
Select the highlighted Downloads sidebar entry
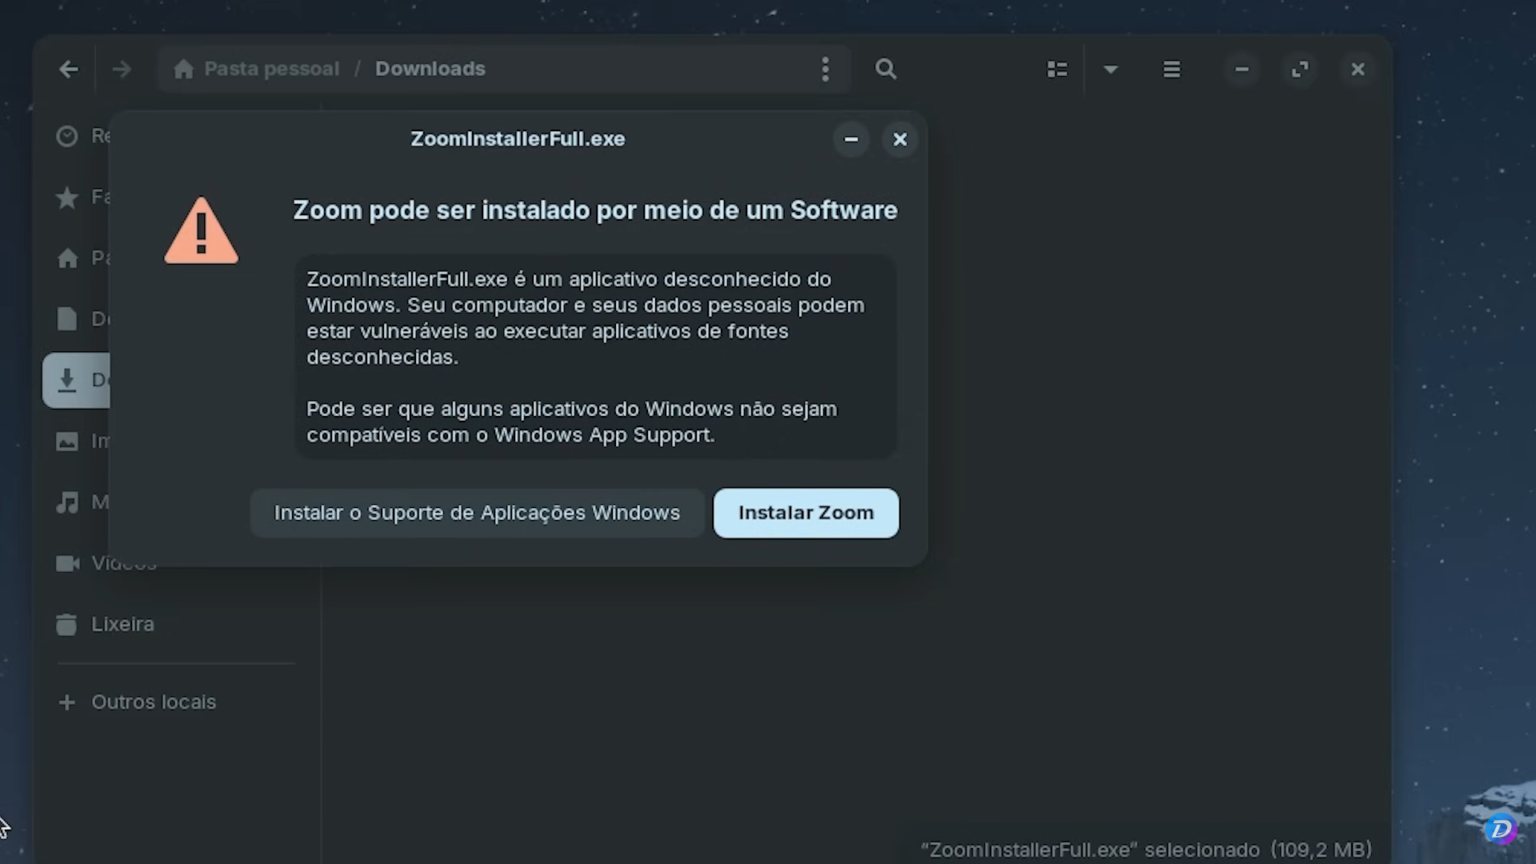click(67, 380)
